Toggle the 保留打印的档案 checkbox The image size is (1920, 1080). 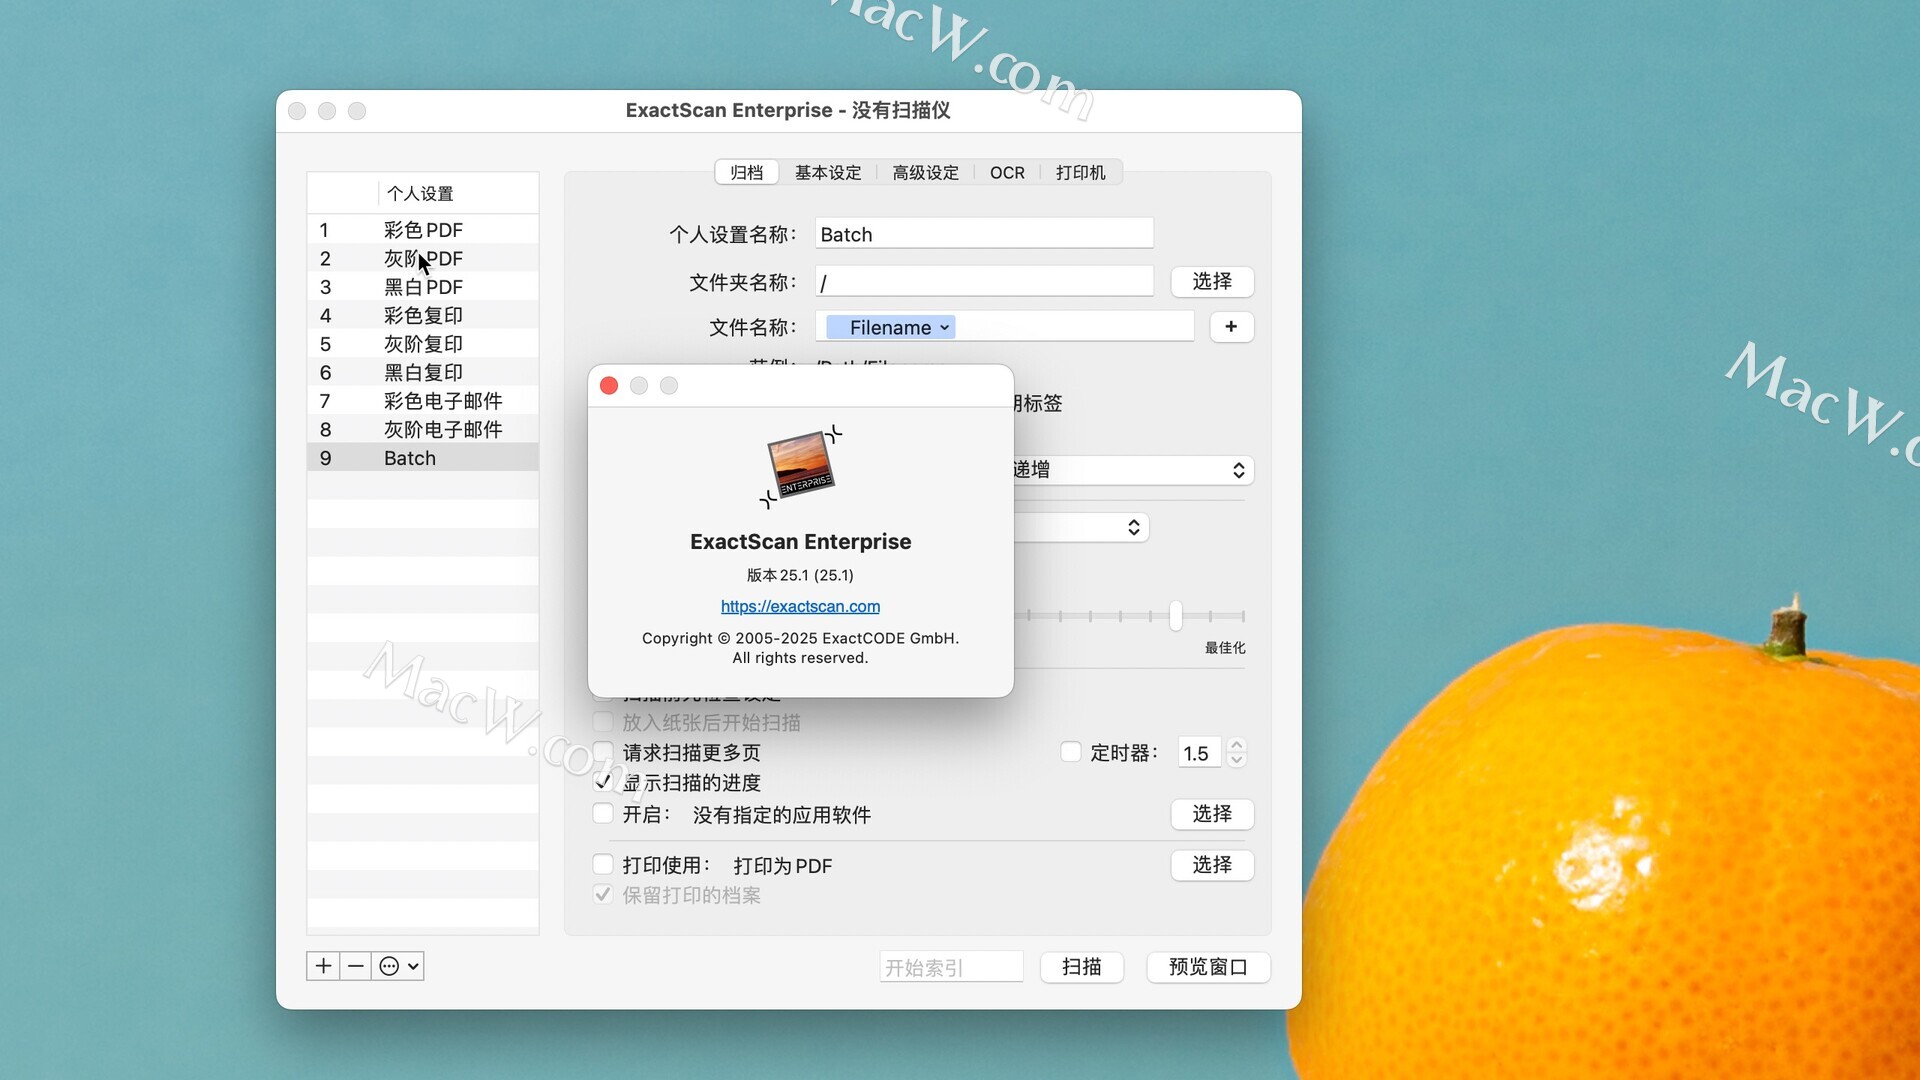(603, 895)
